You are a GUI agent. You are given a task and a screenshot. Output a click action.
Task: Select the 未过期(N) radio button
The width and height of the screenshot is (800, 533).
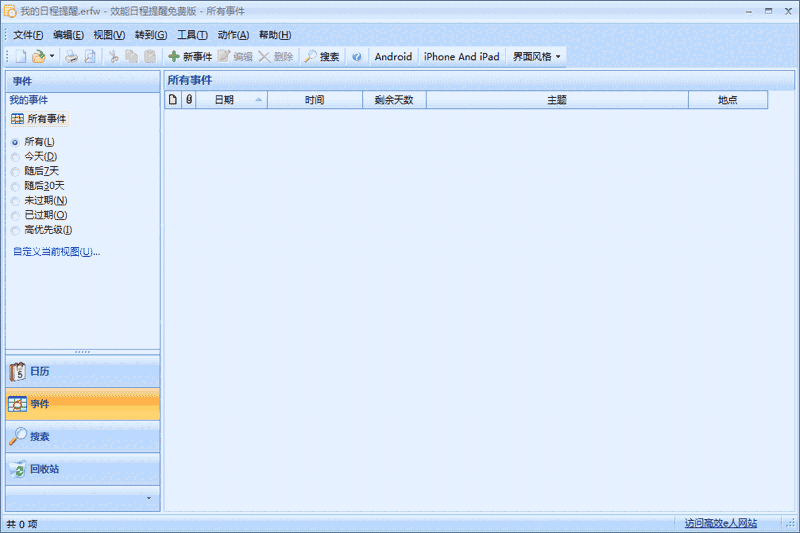(x=15, y=201)
